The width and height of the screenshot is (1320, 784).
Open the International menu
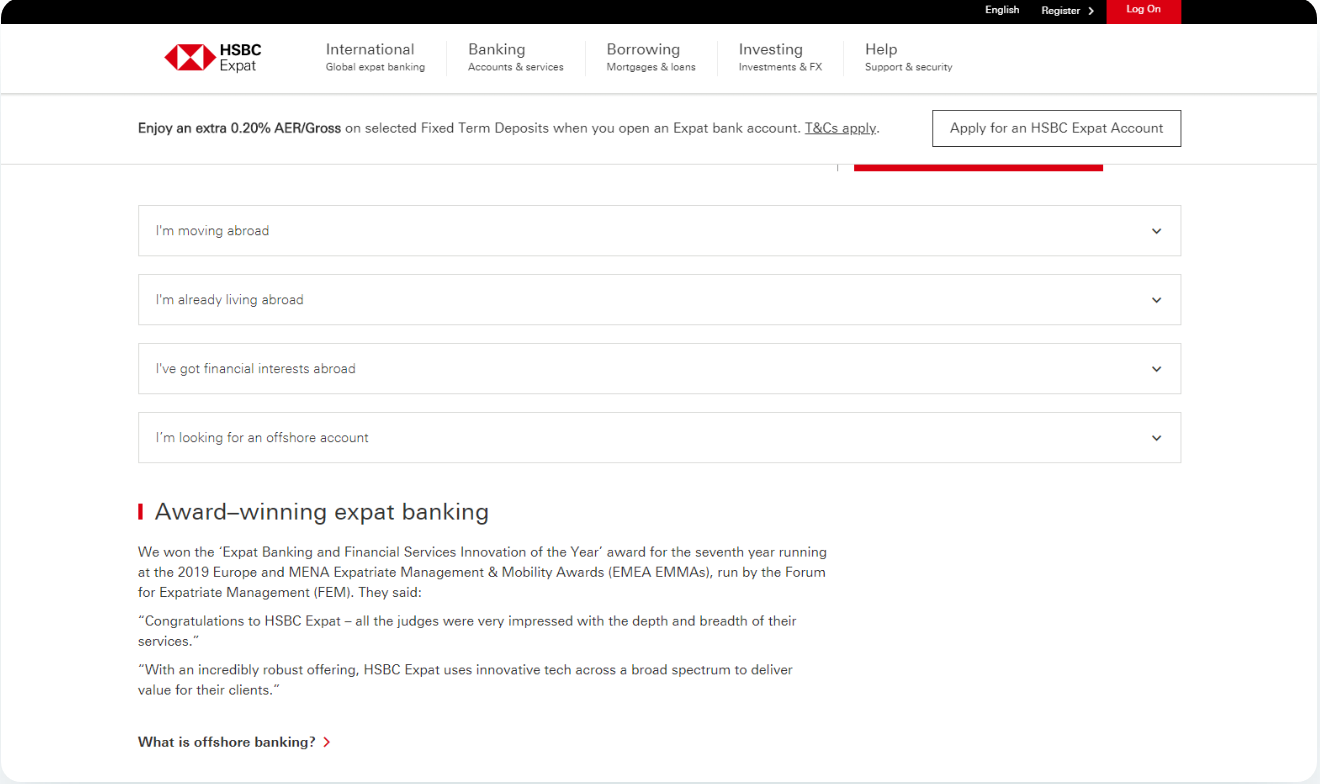(x=375, y=57)
